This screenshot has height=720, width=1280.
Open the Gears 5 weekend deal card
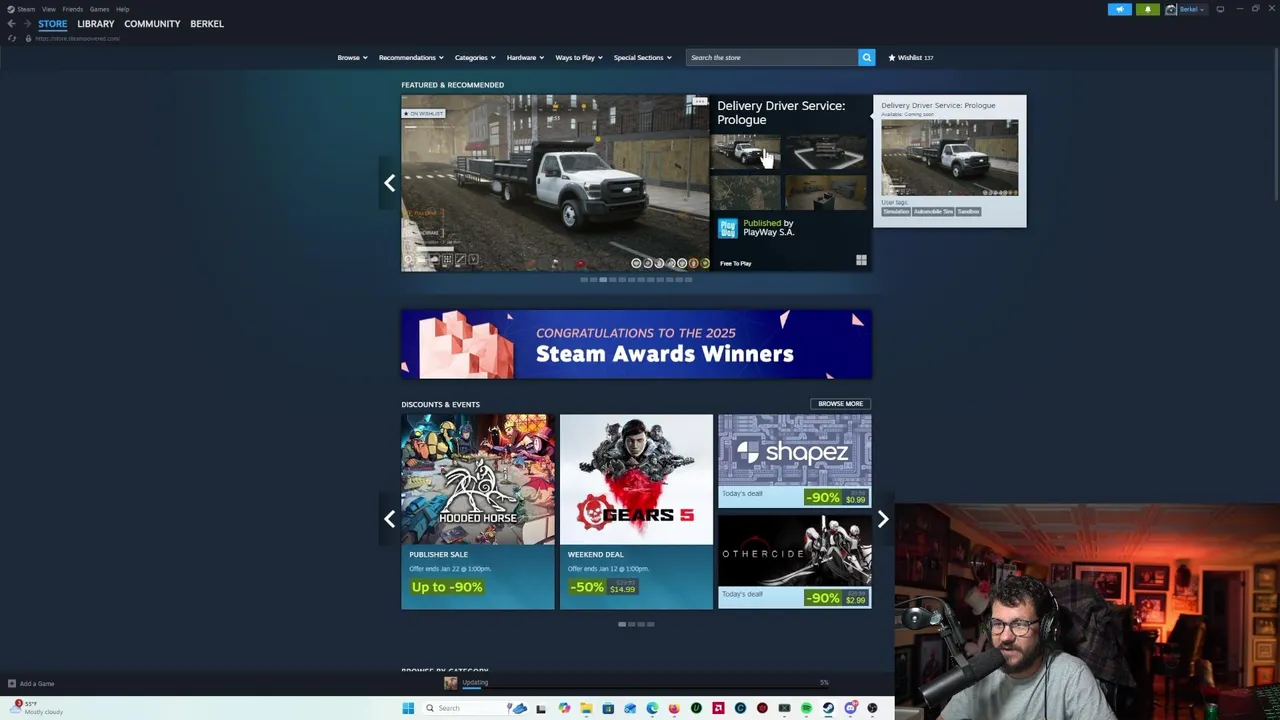pos(636,512)
